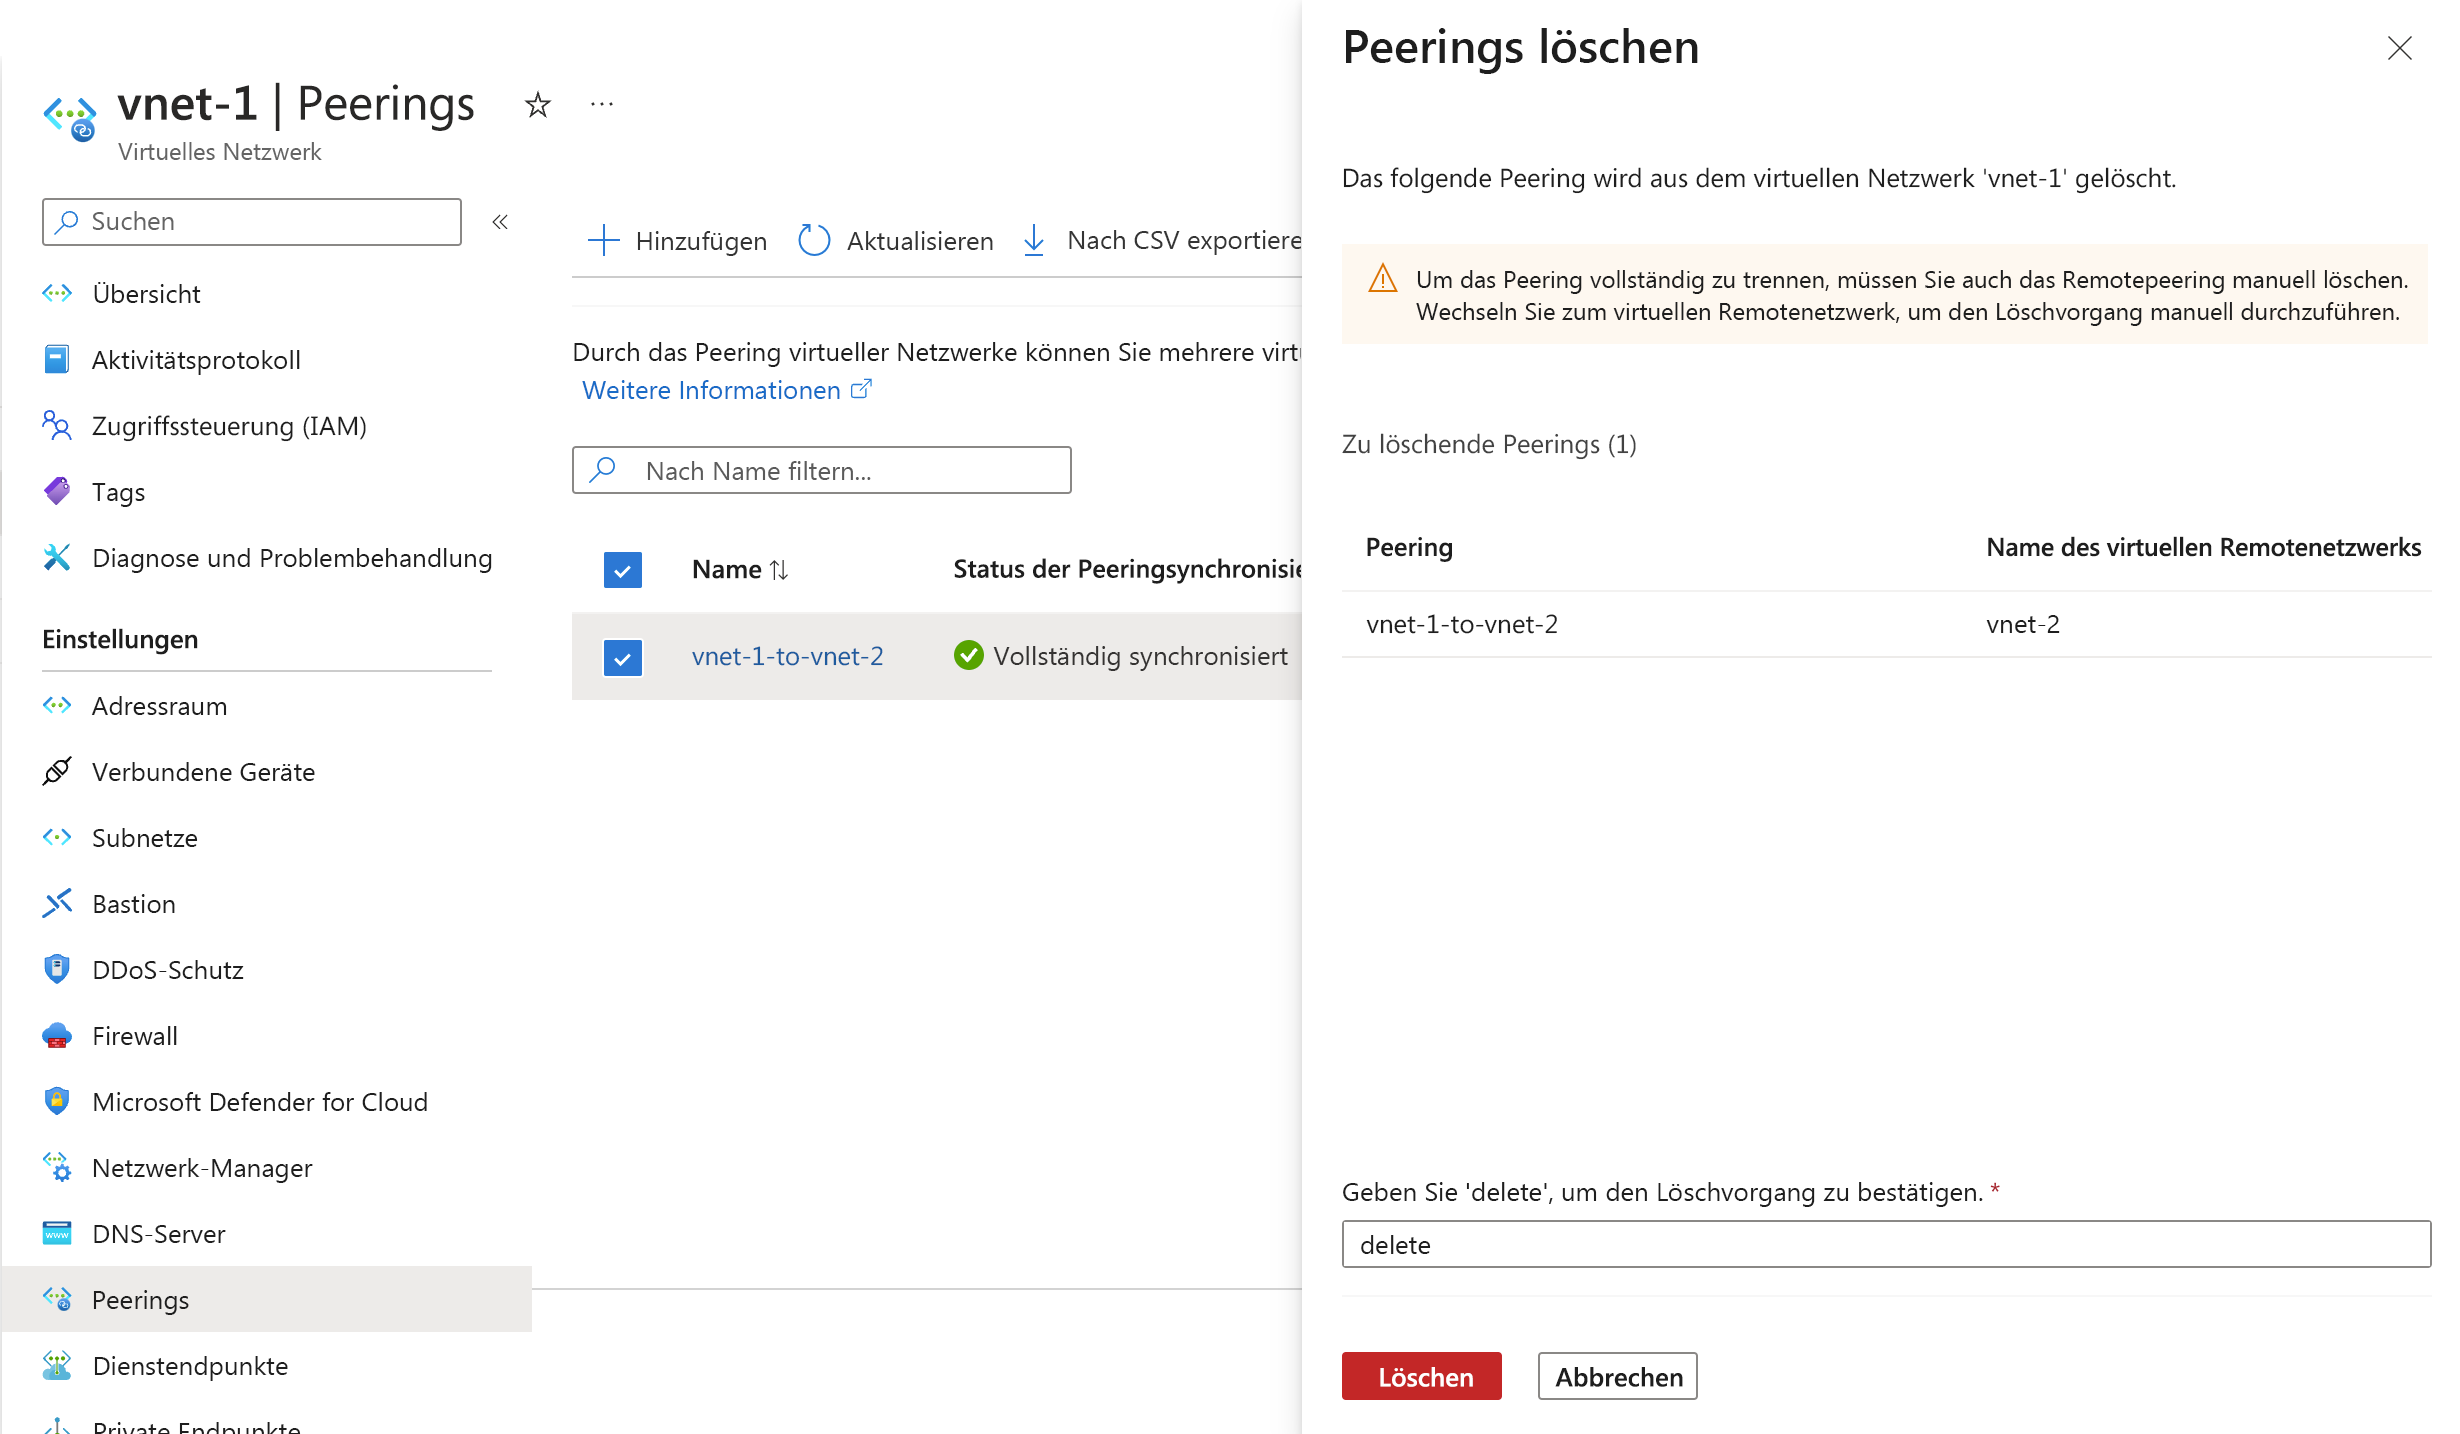Toggle the select-all checkbox in table header
This screenshot has height=1434, width=2460.
click(622, 569)
